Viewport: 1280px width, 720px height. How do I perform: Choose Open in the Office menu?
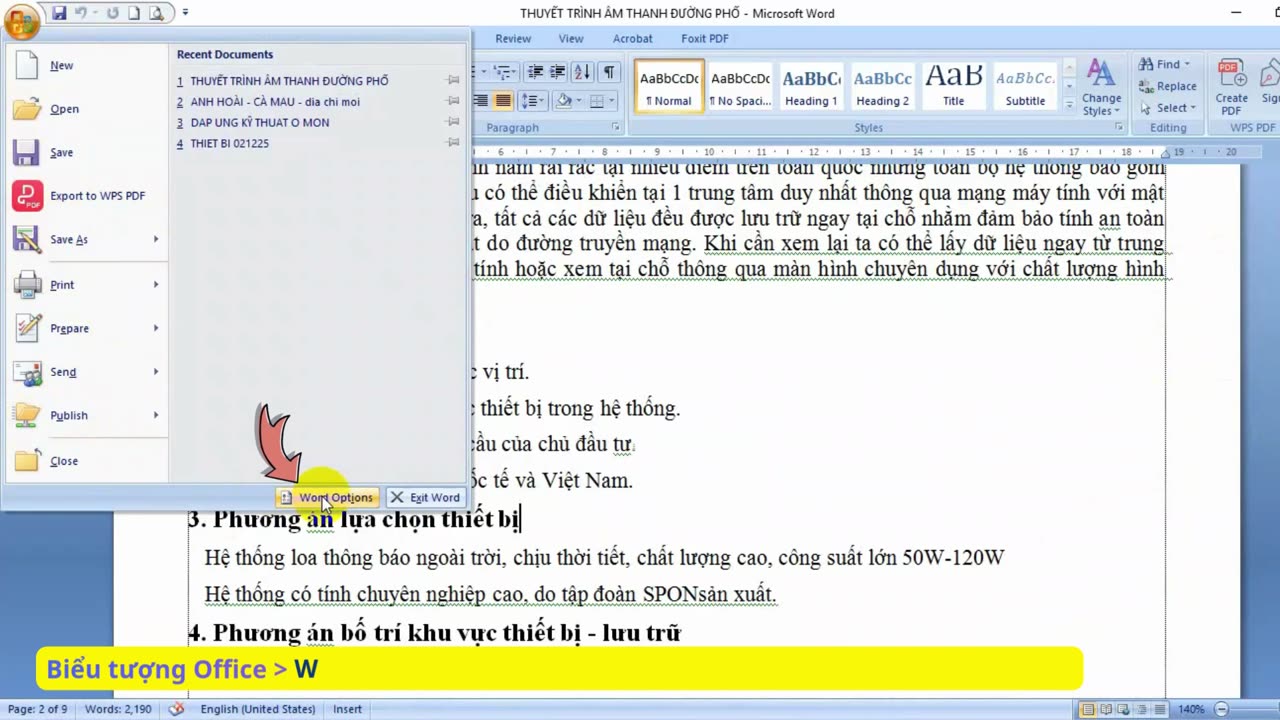click(x=86, y=109)
